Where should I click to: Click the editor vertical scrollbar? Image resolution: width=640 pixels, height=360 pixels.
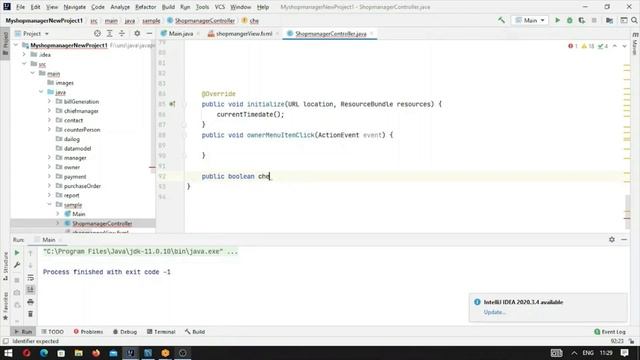627,213
